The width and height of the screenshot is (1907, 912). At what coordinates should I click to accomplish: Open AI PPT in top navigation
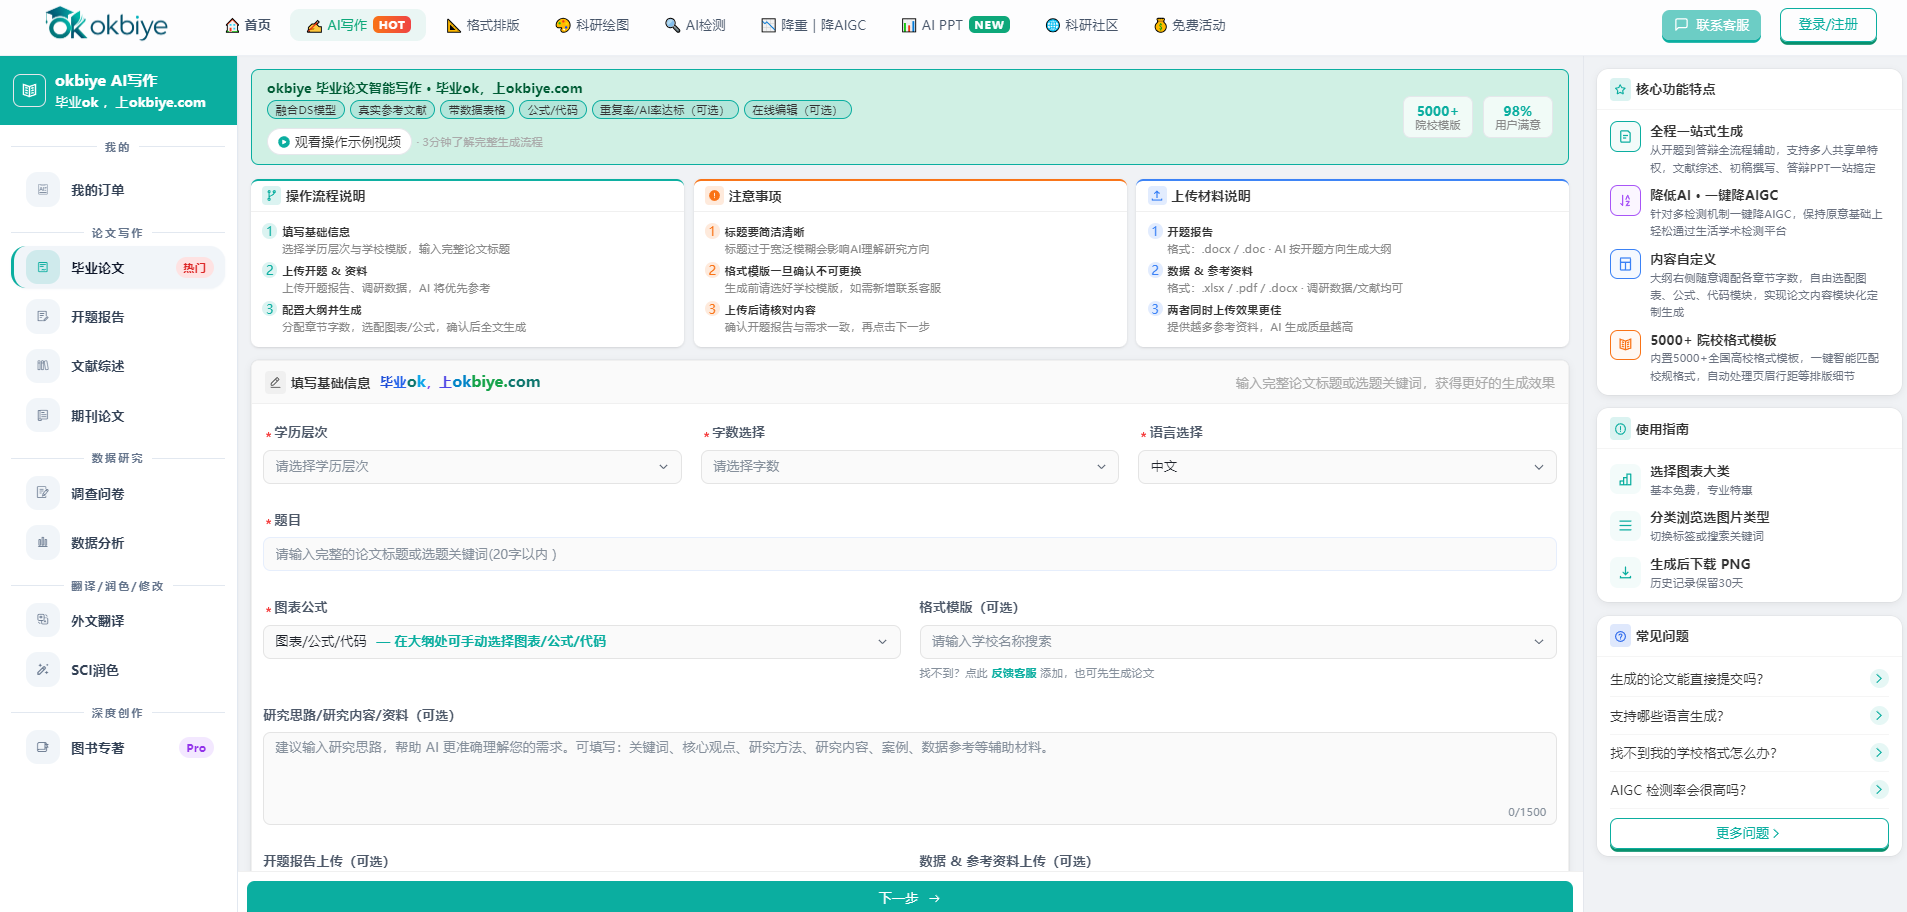pyautogui.click(x=955, y=25)
